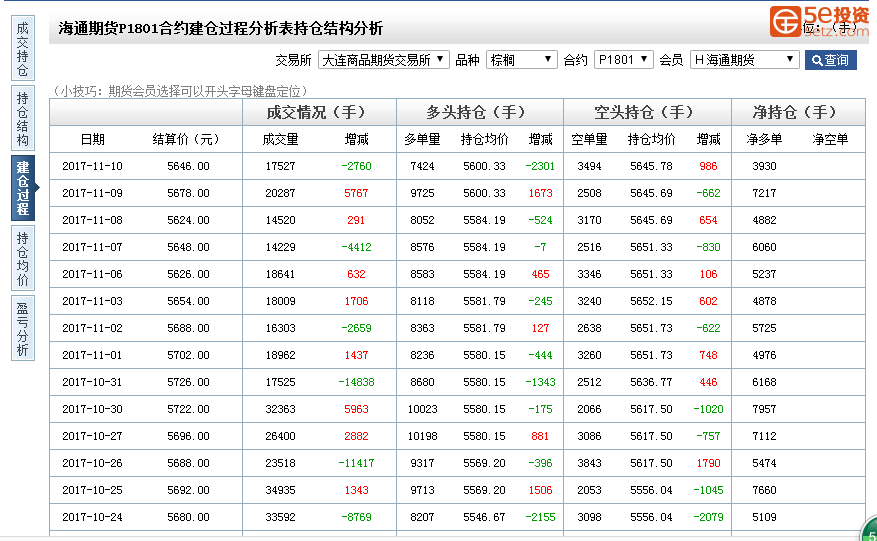Click volume change value -11417
The height and width of the screenshot is (541, 877).
click(x=356, y=463)
